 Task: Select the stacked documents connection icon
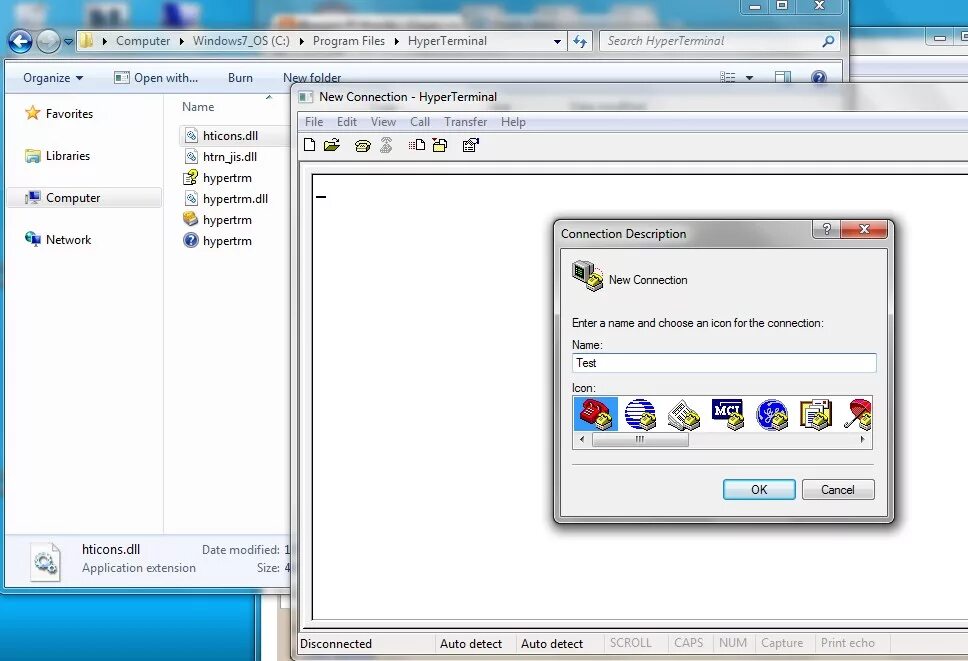tap(816, 414)
